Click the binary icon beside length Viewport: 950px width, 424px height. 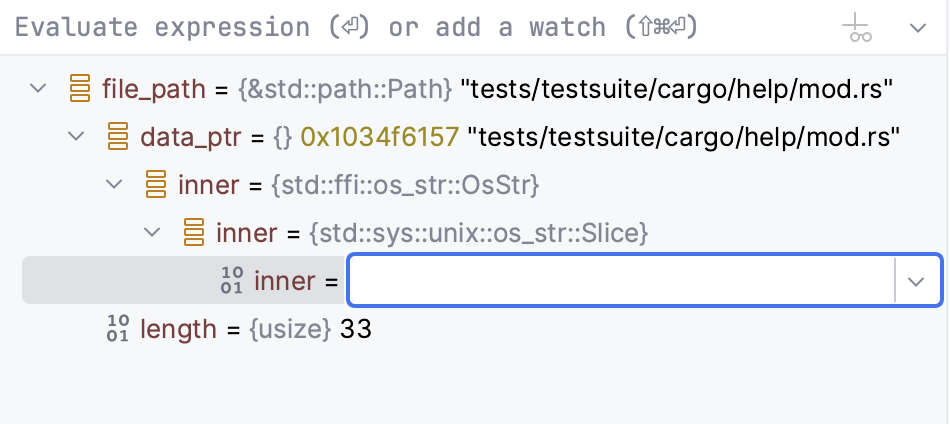(118, 328)
